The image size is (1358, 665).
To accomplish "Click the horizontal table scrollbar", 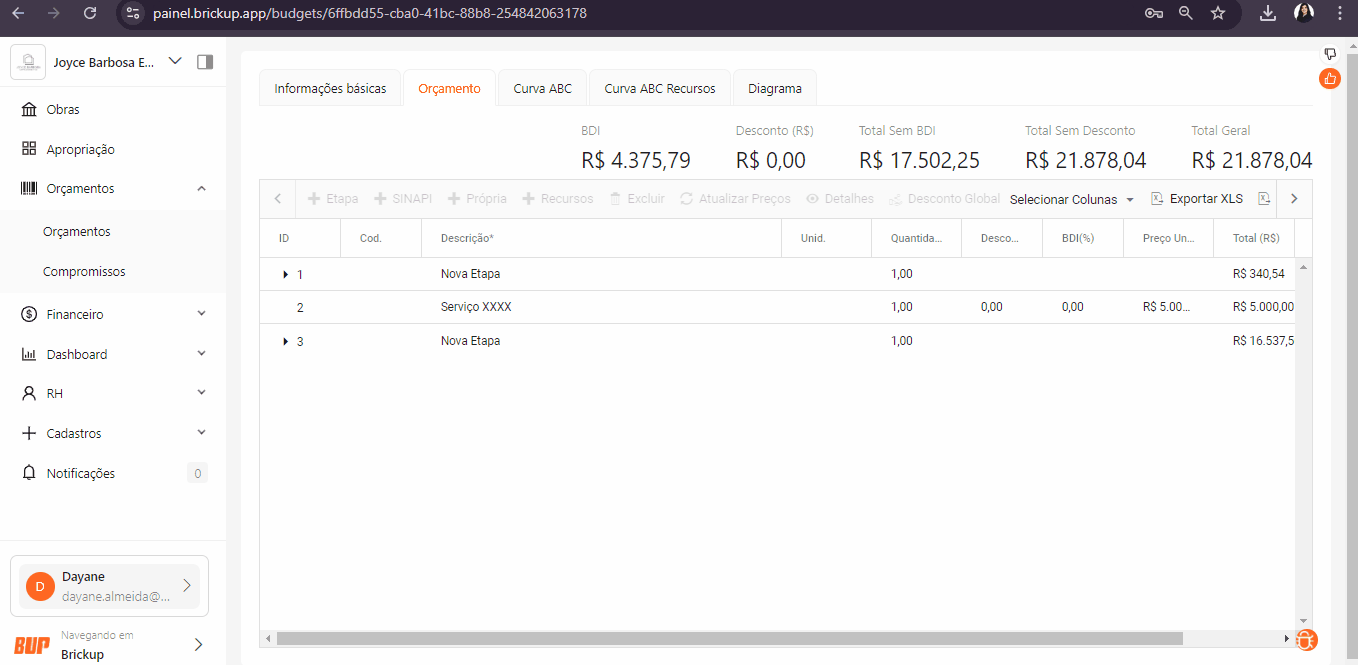I will [x=730, y=638].
